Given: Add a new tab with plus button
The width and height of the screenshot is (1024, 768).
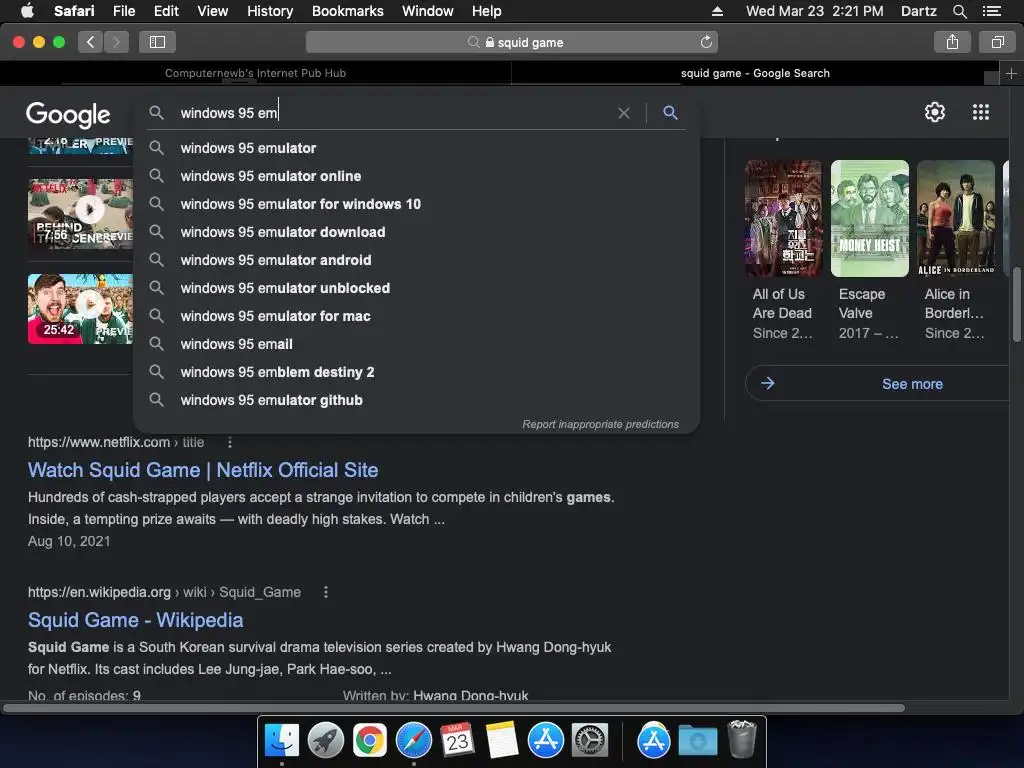Looking at the screenshot, I should 1011,74.
